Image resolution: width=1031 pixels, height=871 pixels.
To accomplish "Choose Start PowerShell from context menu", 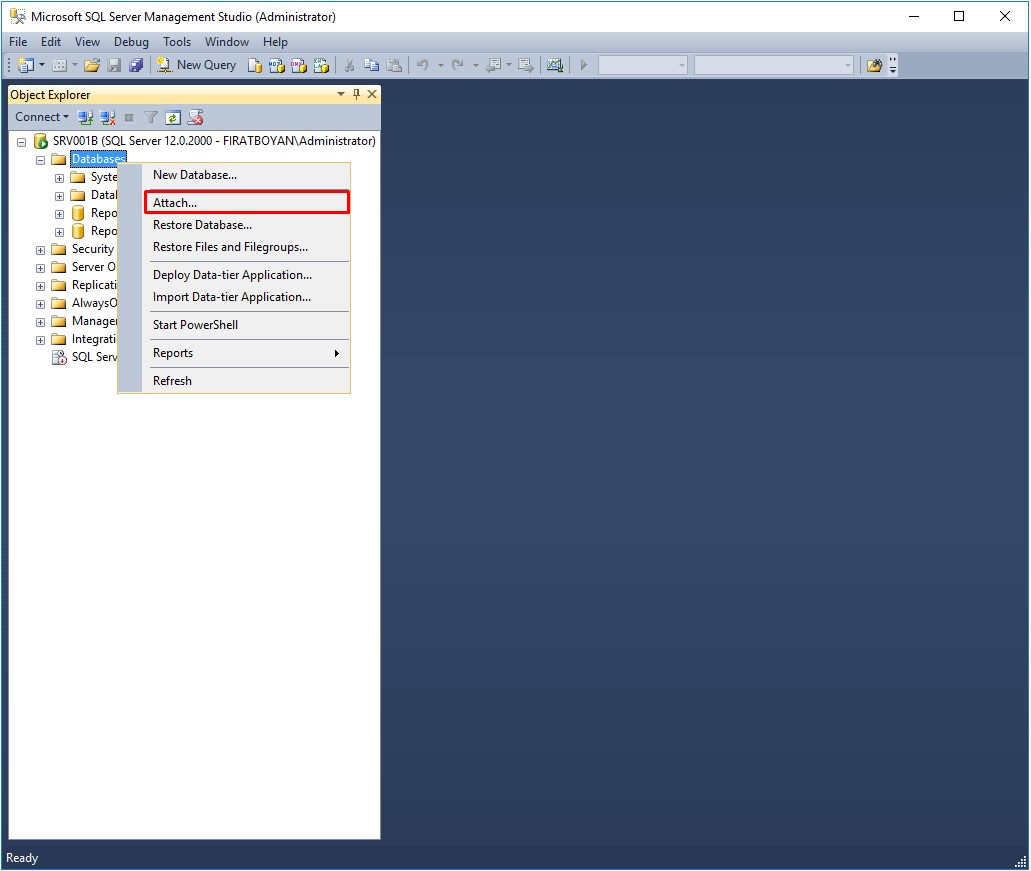I will (247, 325).
